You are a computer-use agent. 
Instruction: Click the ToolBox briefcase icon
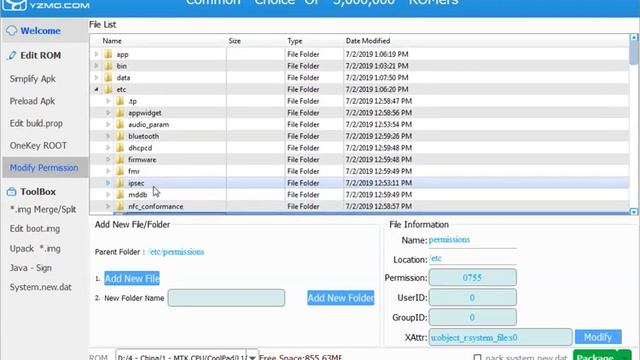(11, 191)
